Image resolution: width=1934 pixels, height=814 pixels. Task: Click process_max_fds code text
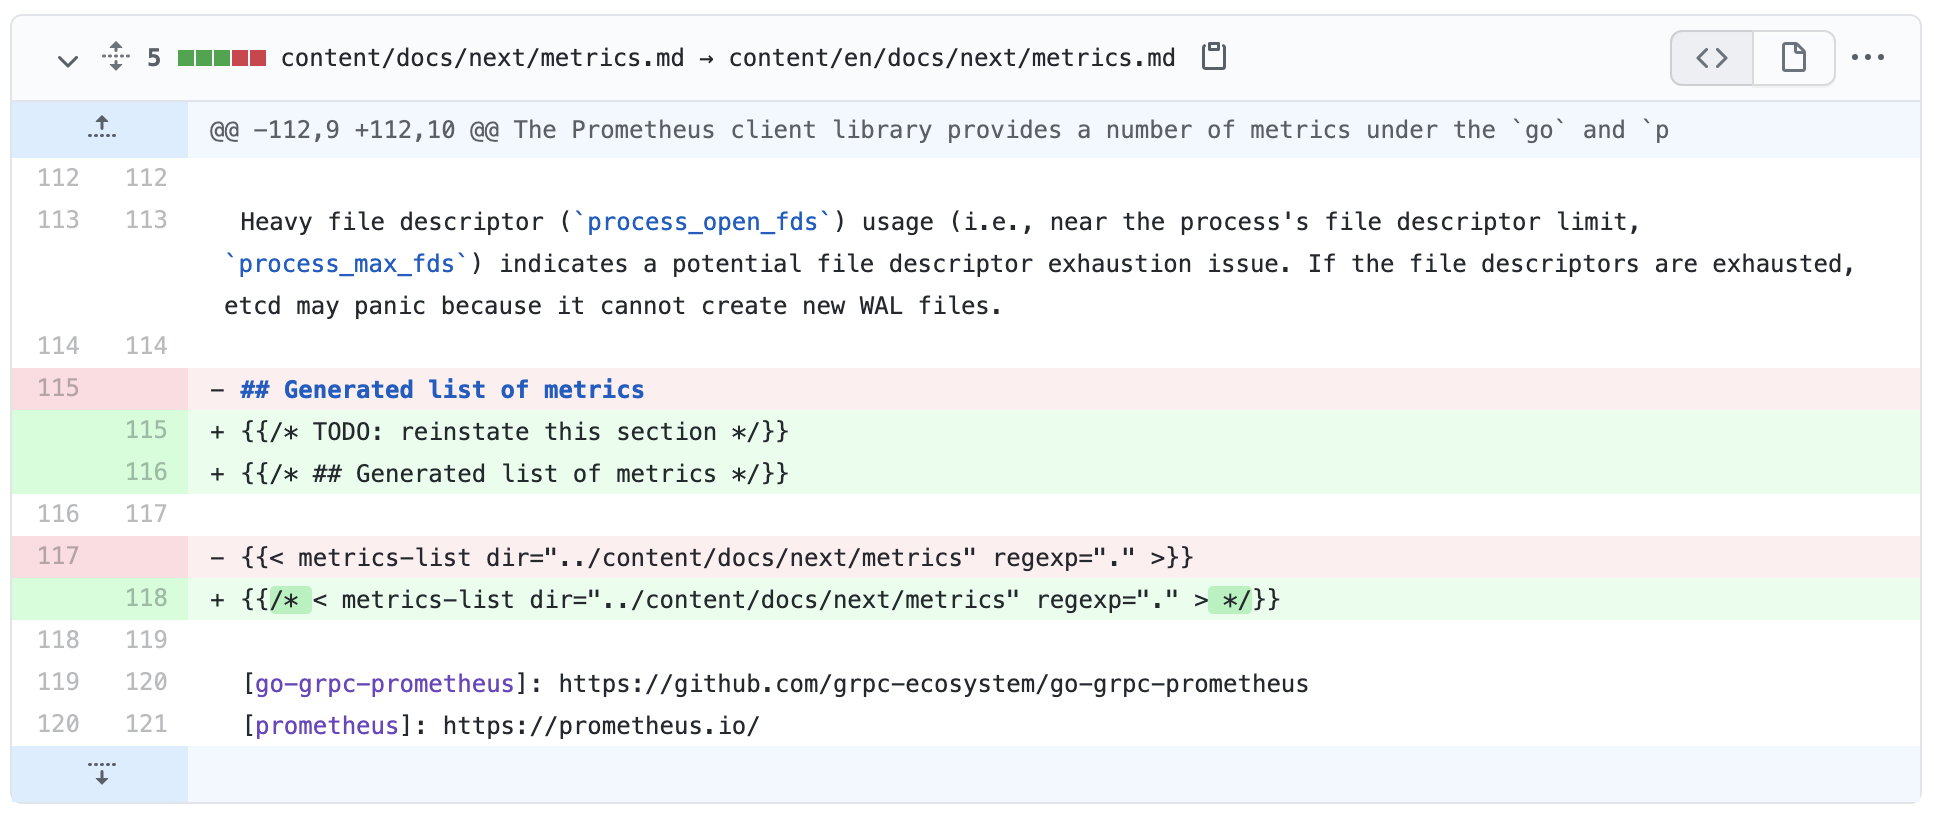346,264
